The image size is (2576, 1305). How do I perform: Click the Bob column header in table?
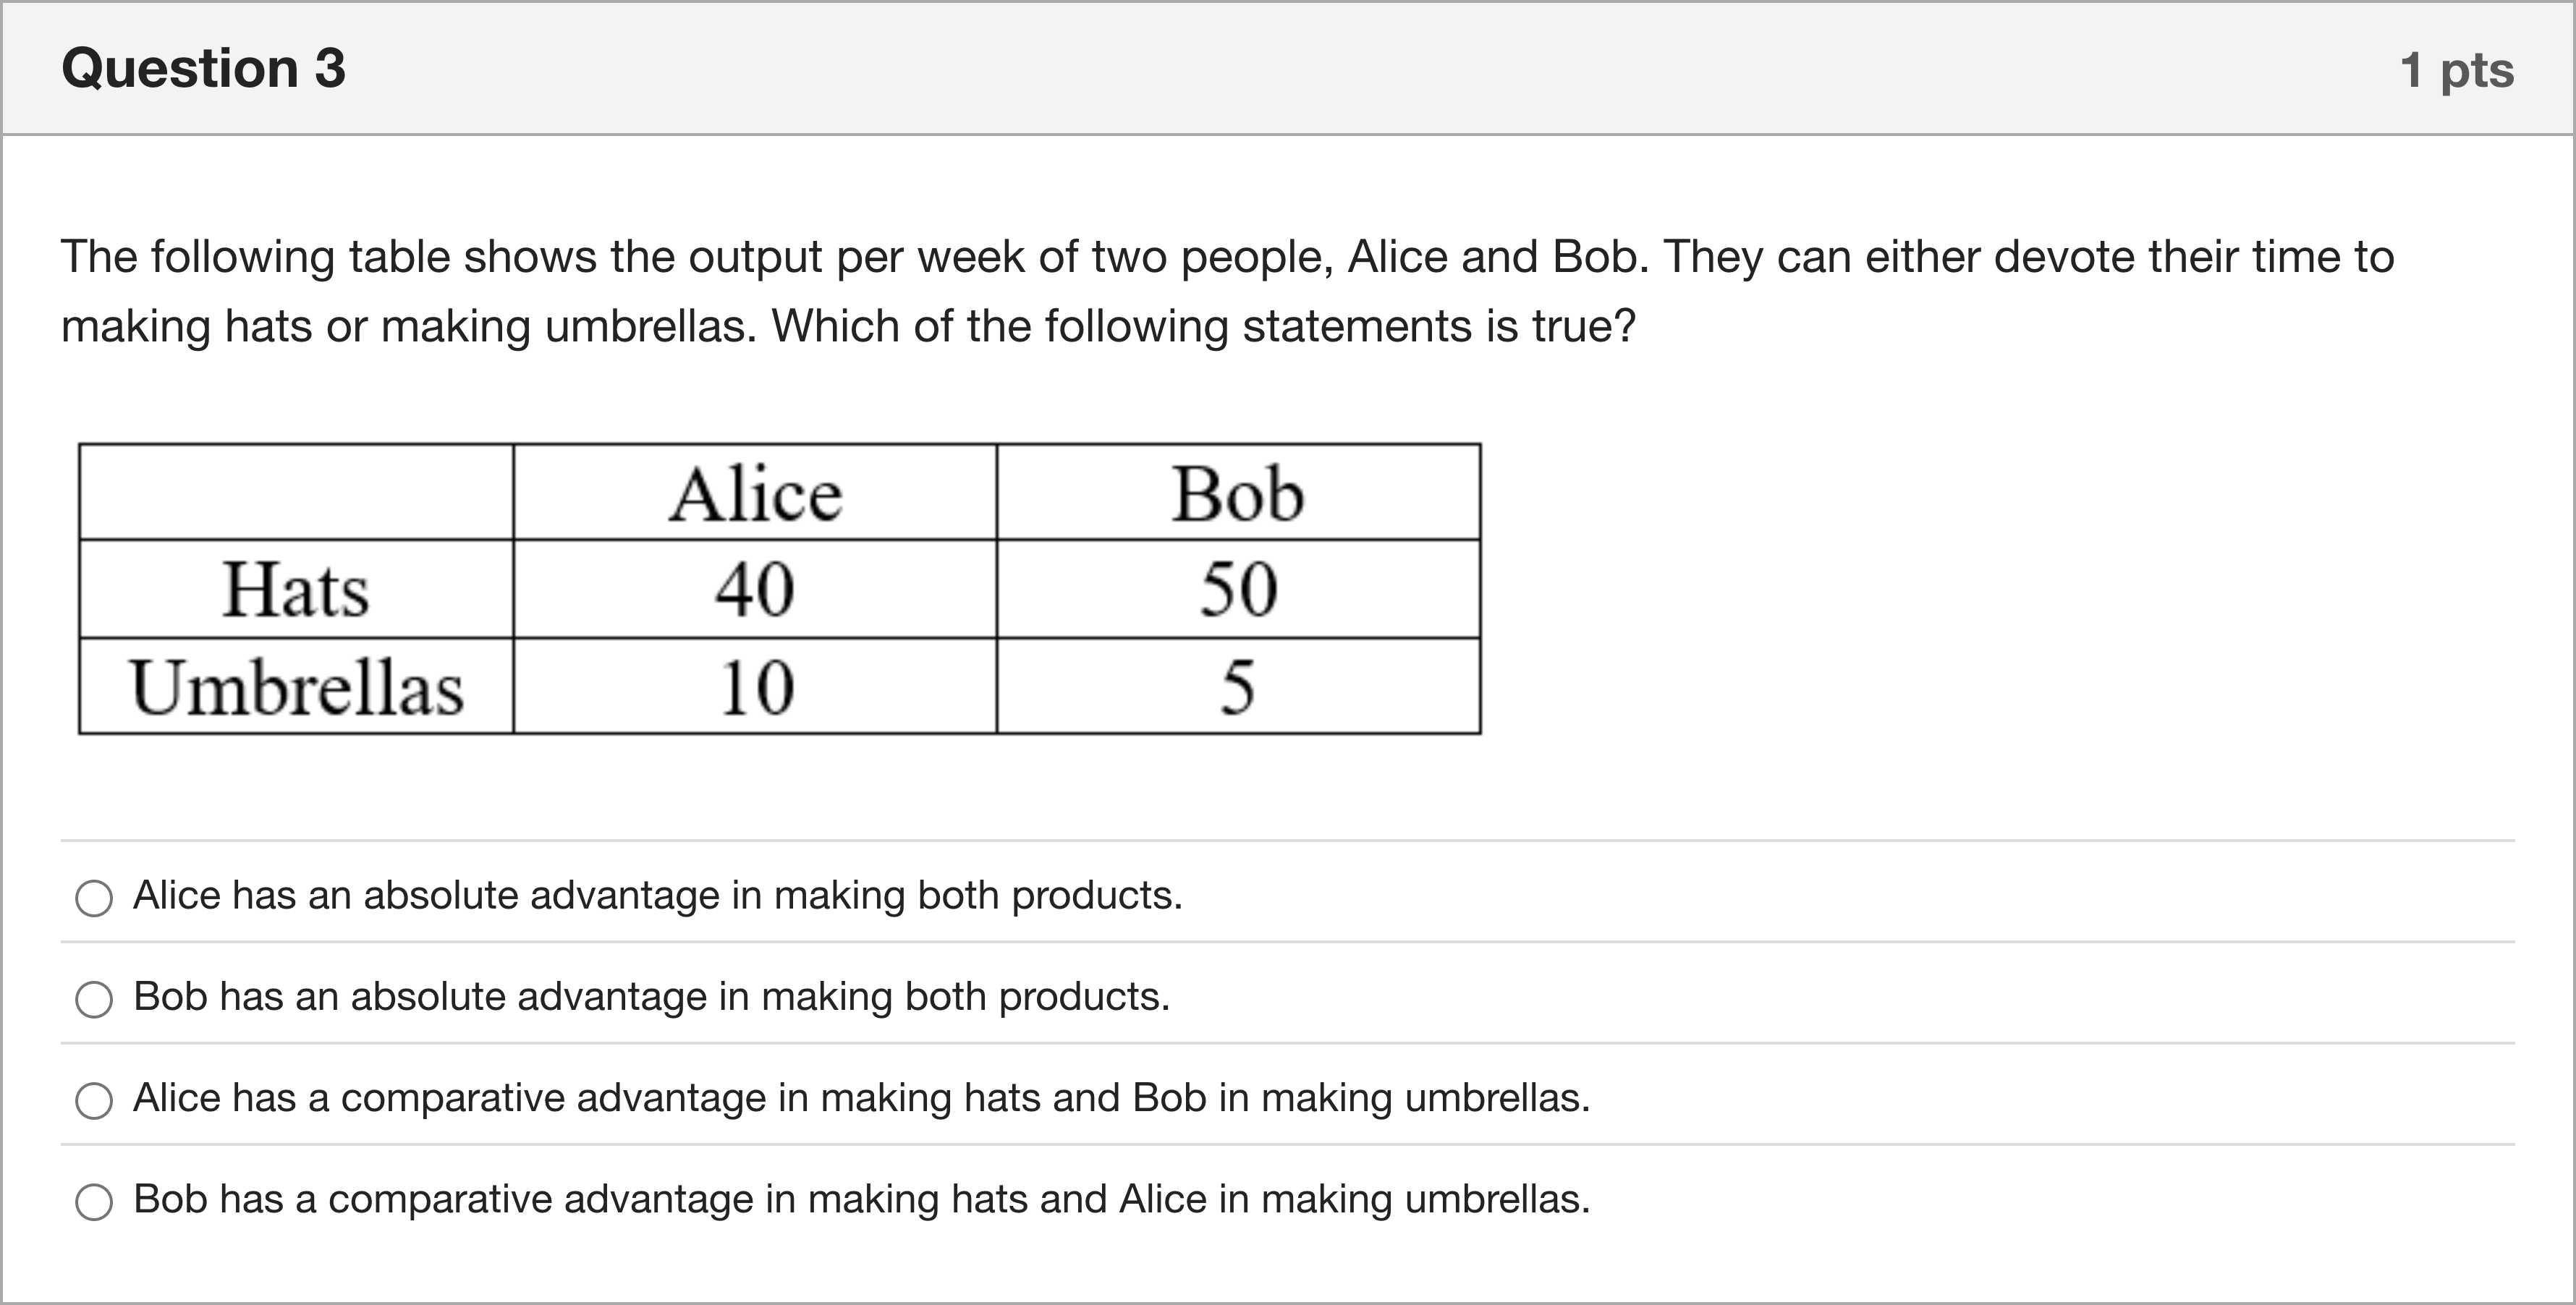pos(1237,494)
